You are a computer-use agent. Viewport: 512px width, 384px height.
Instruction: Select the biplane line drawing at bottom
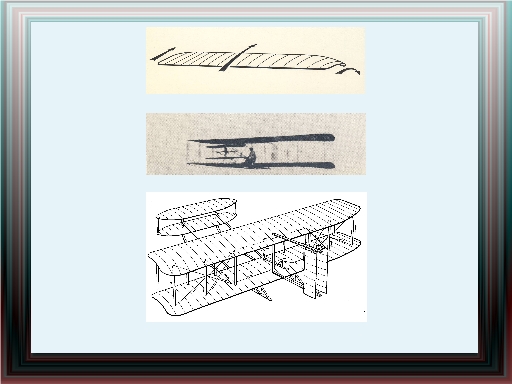[x=256, y=257]
